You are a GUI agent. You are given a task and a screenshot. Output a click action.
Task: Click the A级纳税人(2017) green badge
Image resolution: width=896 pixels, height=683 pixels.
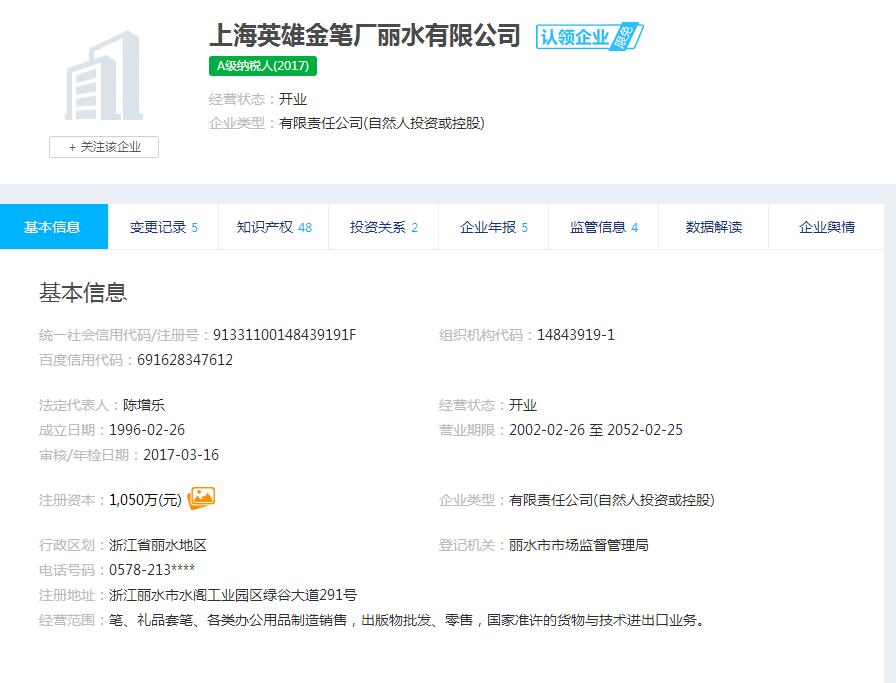(x=263, y=66)
